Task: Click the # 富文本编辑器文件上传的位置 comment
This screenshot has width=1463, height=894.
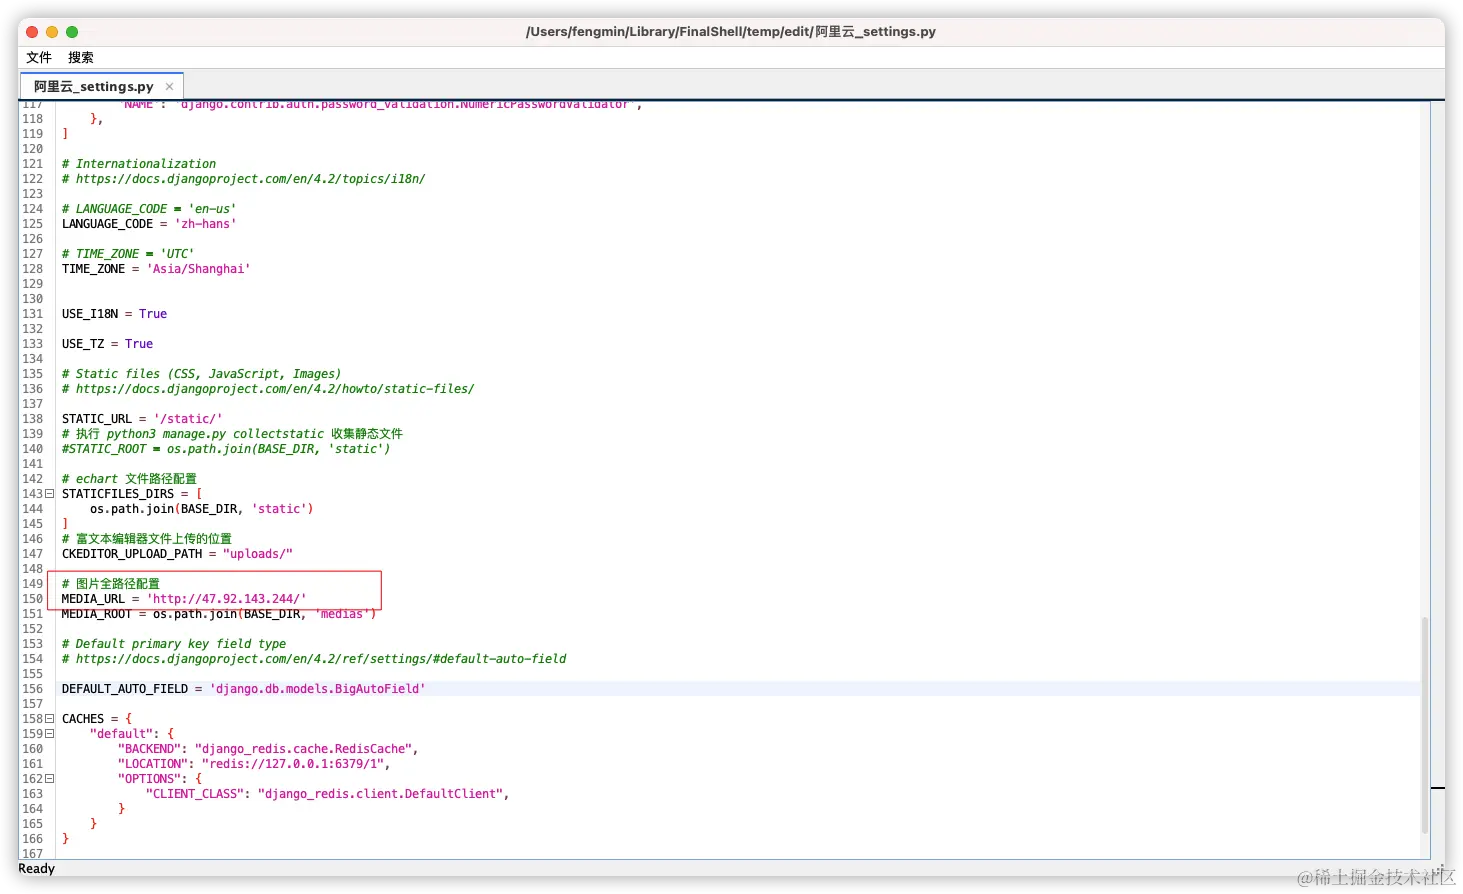Action: tap(147, 539)
